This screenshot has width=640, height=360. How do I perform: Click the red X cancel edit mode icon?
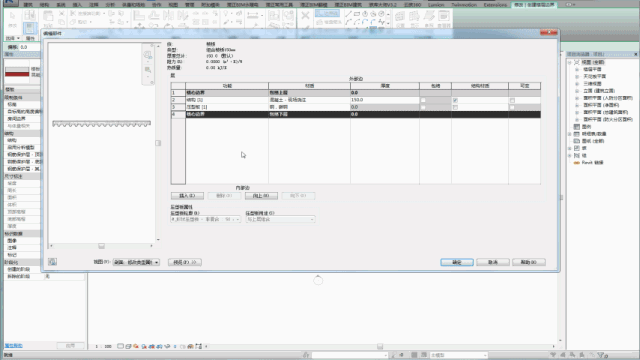305,16
